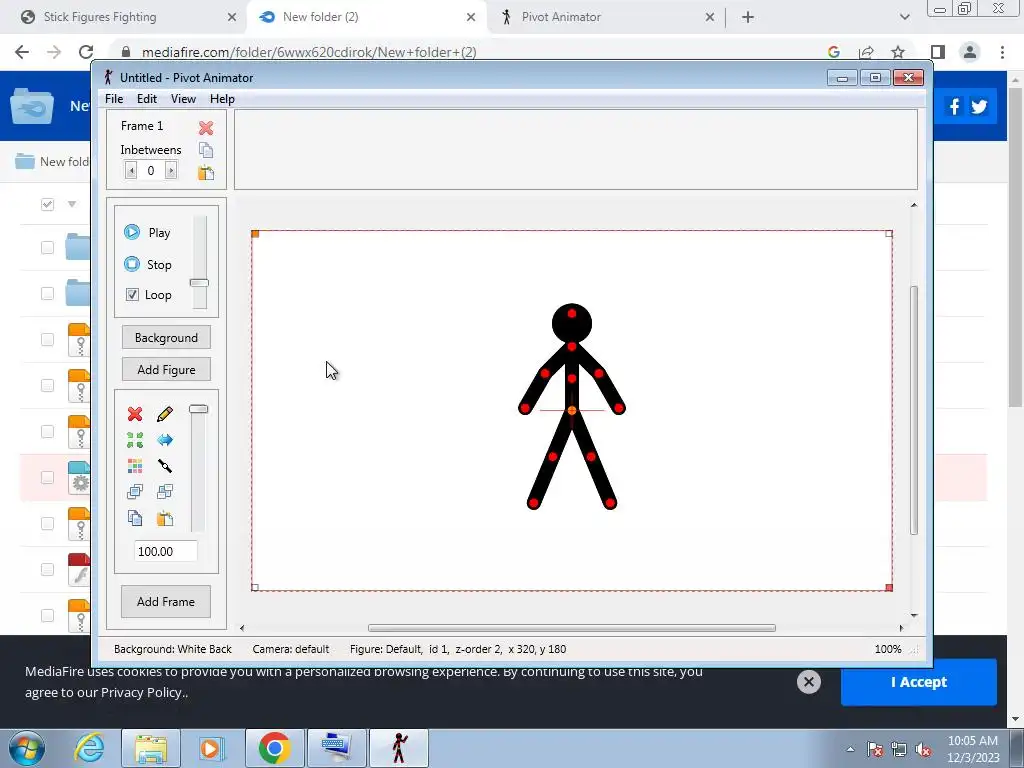
Task: Click the stickman head red handle
Action: [x=572, y=313]
